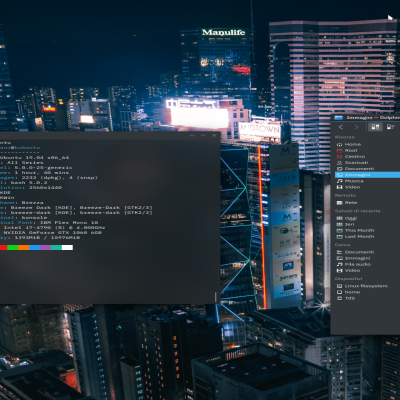
Task: Click the green color block in terminal
Action: [x=13, y=247]
